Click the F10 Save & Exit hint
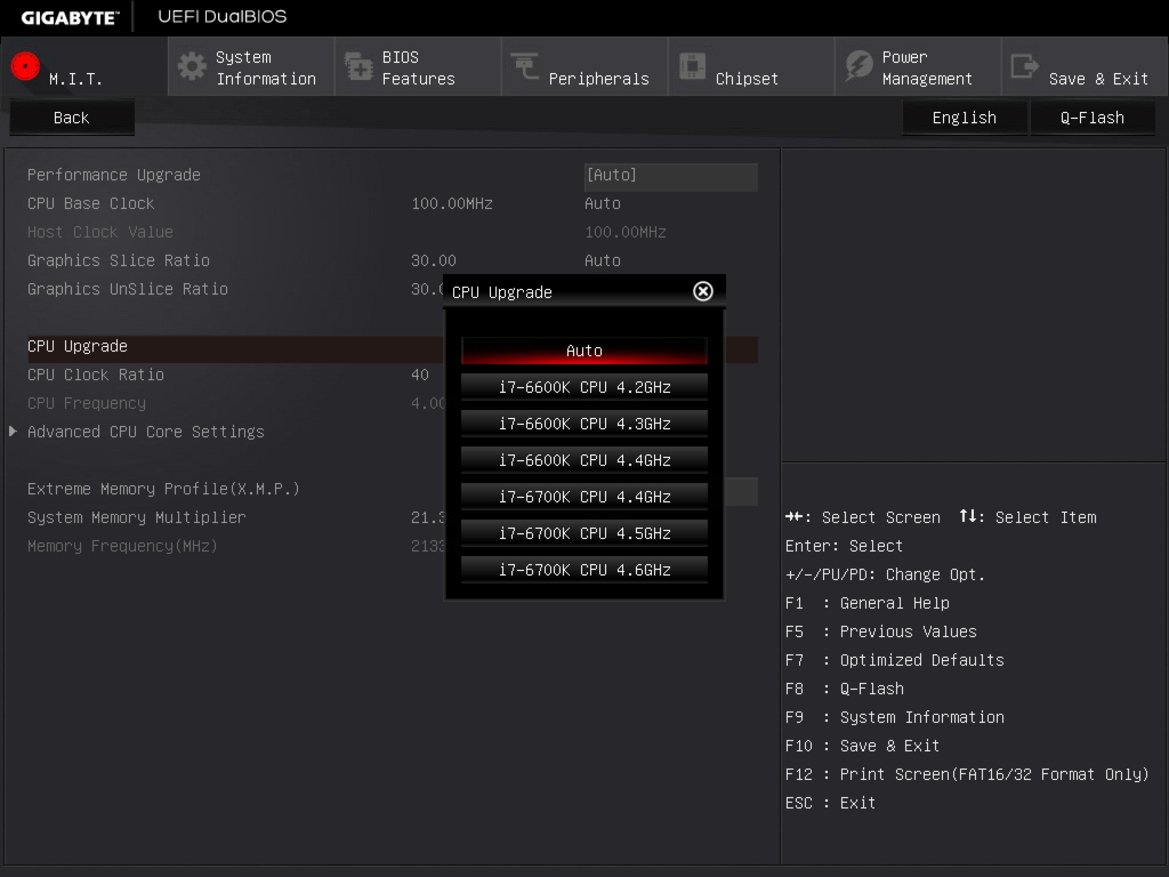The height and width of the screenshot is (877, 1169). click(862, 746)
